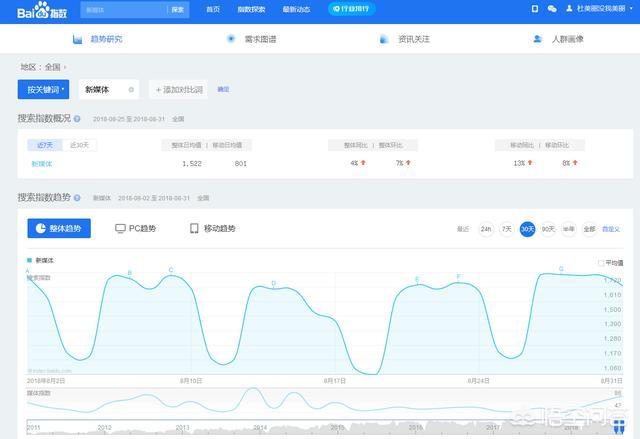The image size is (640, 439).
Task: Click the 新媒体 keyword input box
Action: pos(109,89)
